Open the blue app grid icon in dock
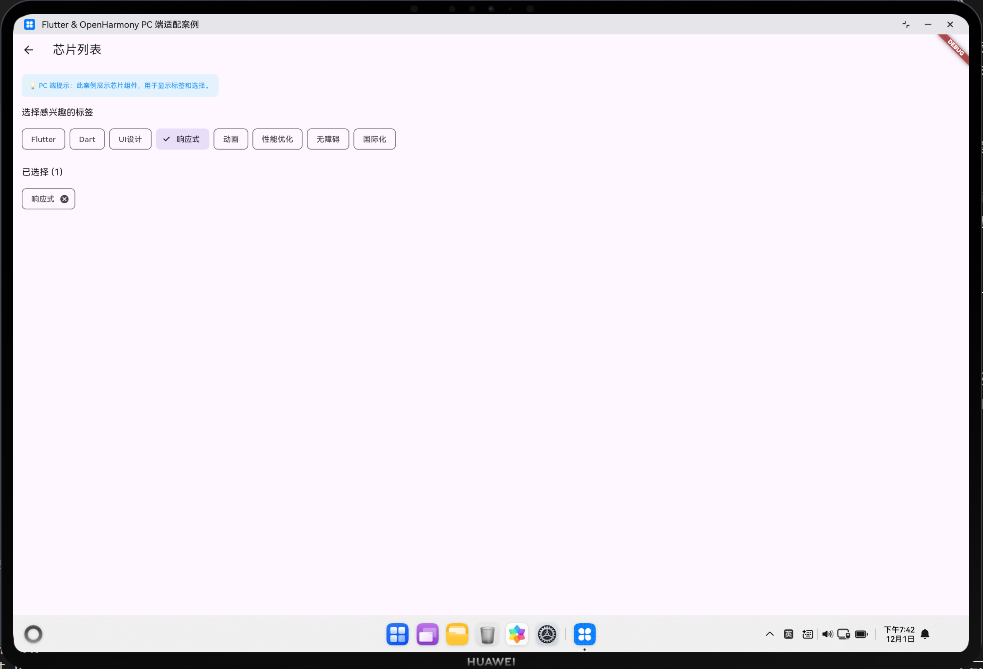Viewport: 983px width, 669px height. [397, 635]
